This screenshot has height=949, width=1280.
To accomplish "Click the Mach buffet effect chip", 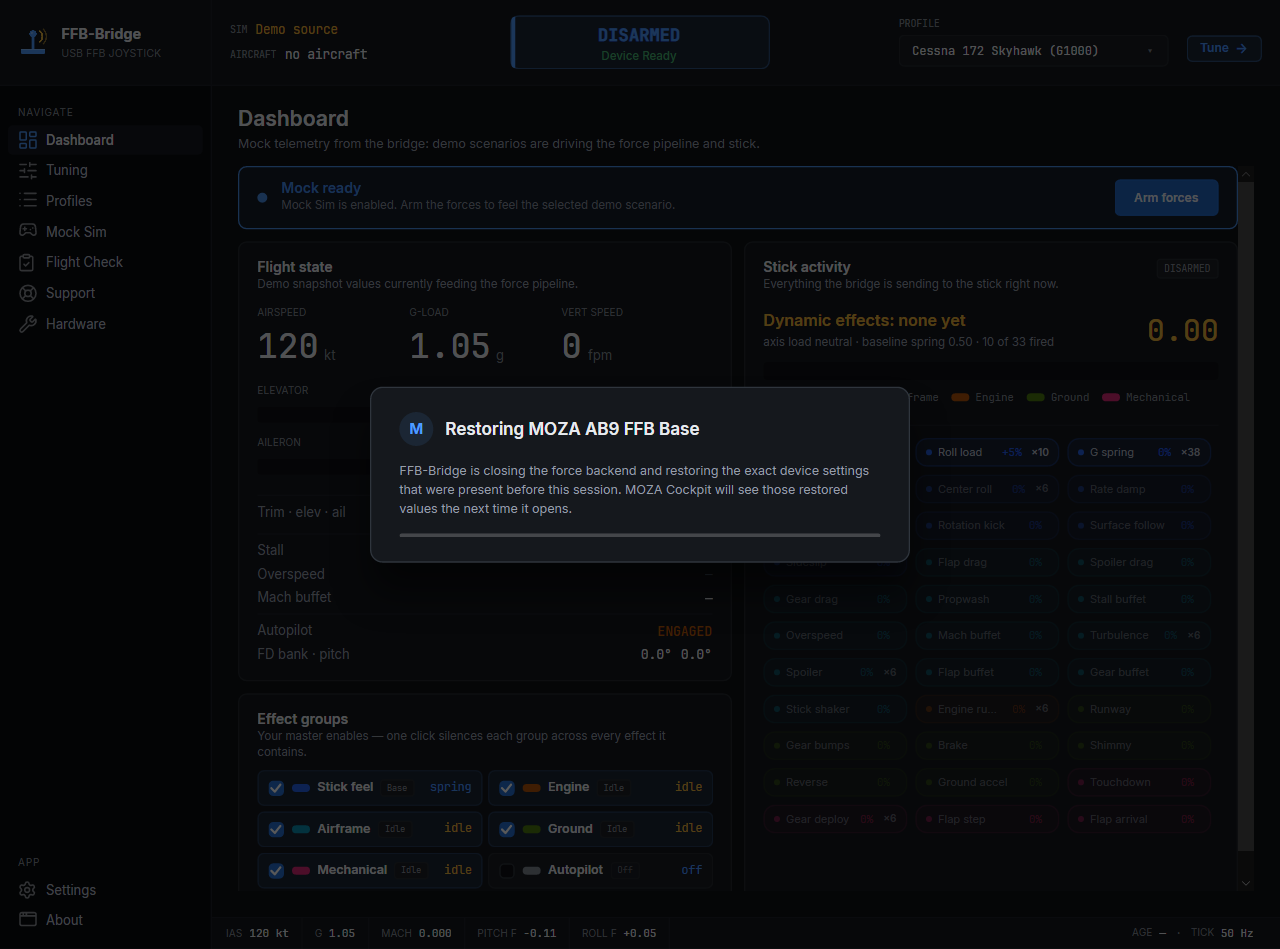I will [987, 635].
